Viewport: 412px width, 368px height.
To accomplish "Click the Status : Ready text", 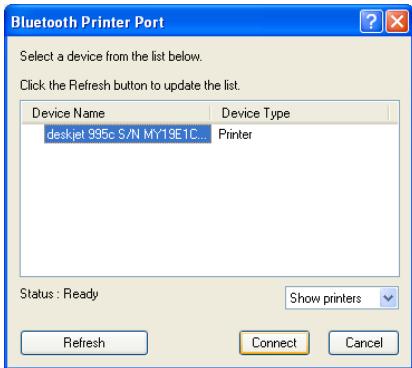I will (59, 294).
